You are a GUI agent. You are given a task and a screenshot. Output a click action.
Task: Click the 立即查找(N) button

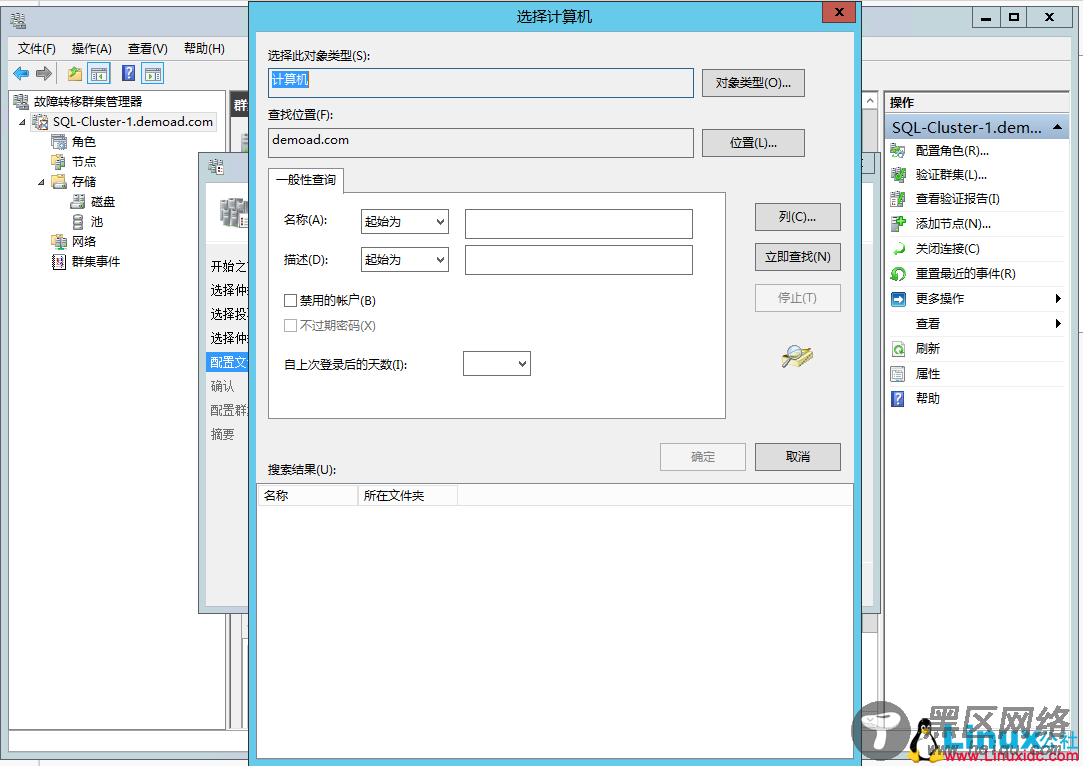pyautogui.click(x=797, y=257)
